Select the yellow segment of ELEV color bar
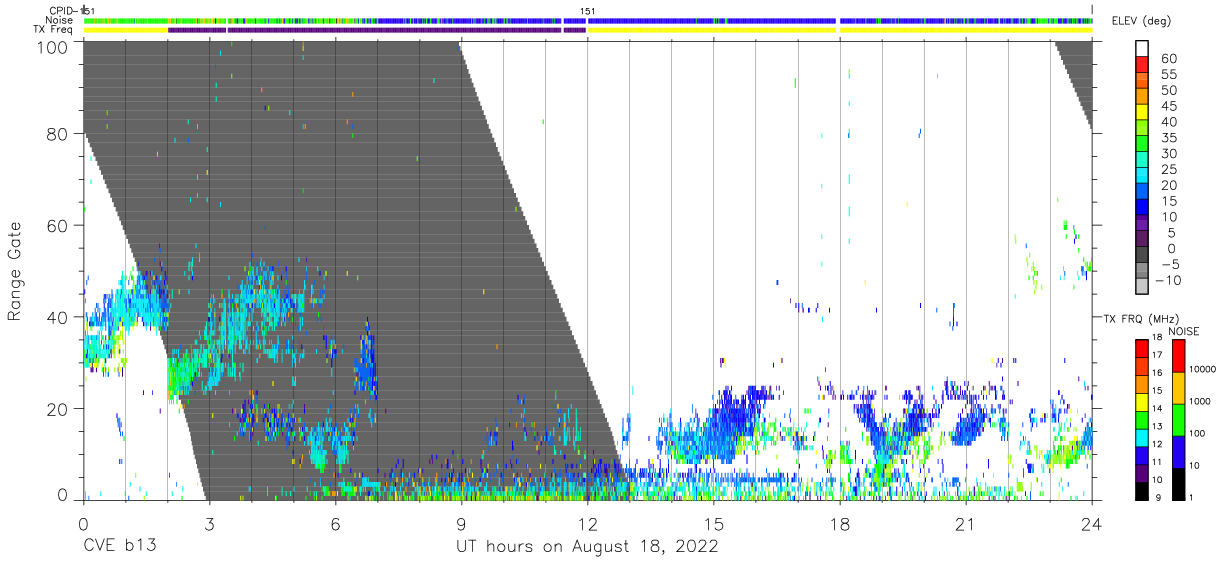Viewport: 1228px width, 567px height. coord(1142,112)
